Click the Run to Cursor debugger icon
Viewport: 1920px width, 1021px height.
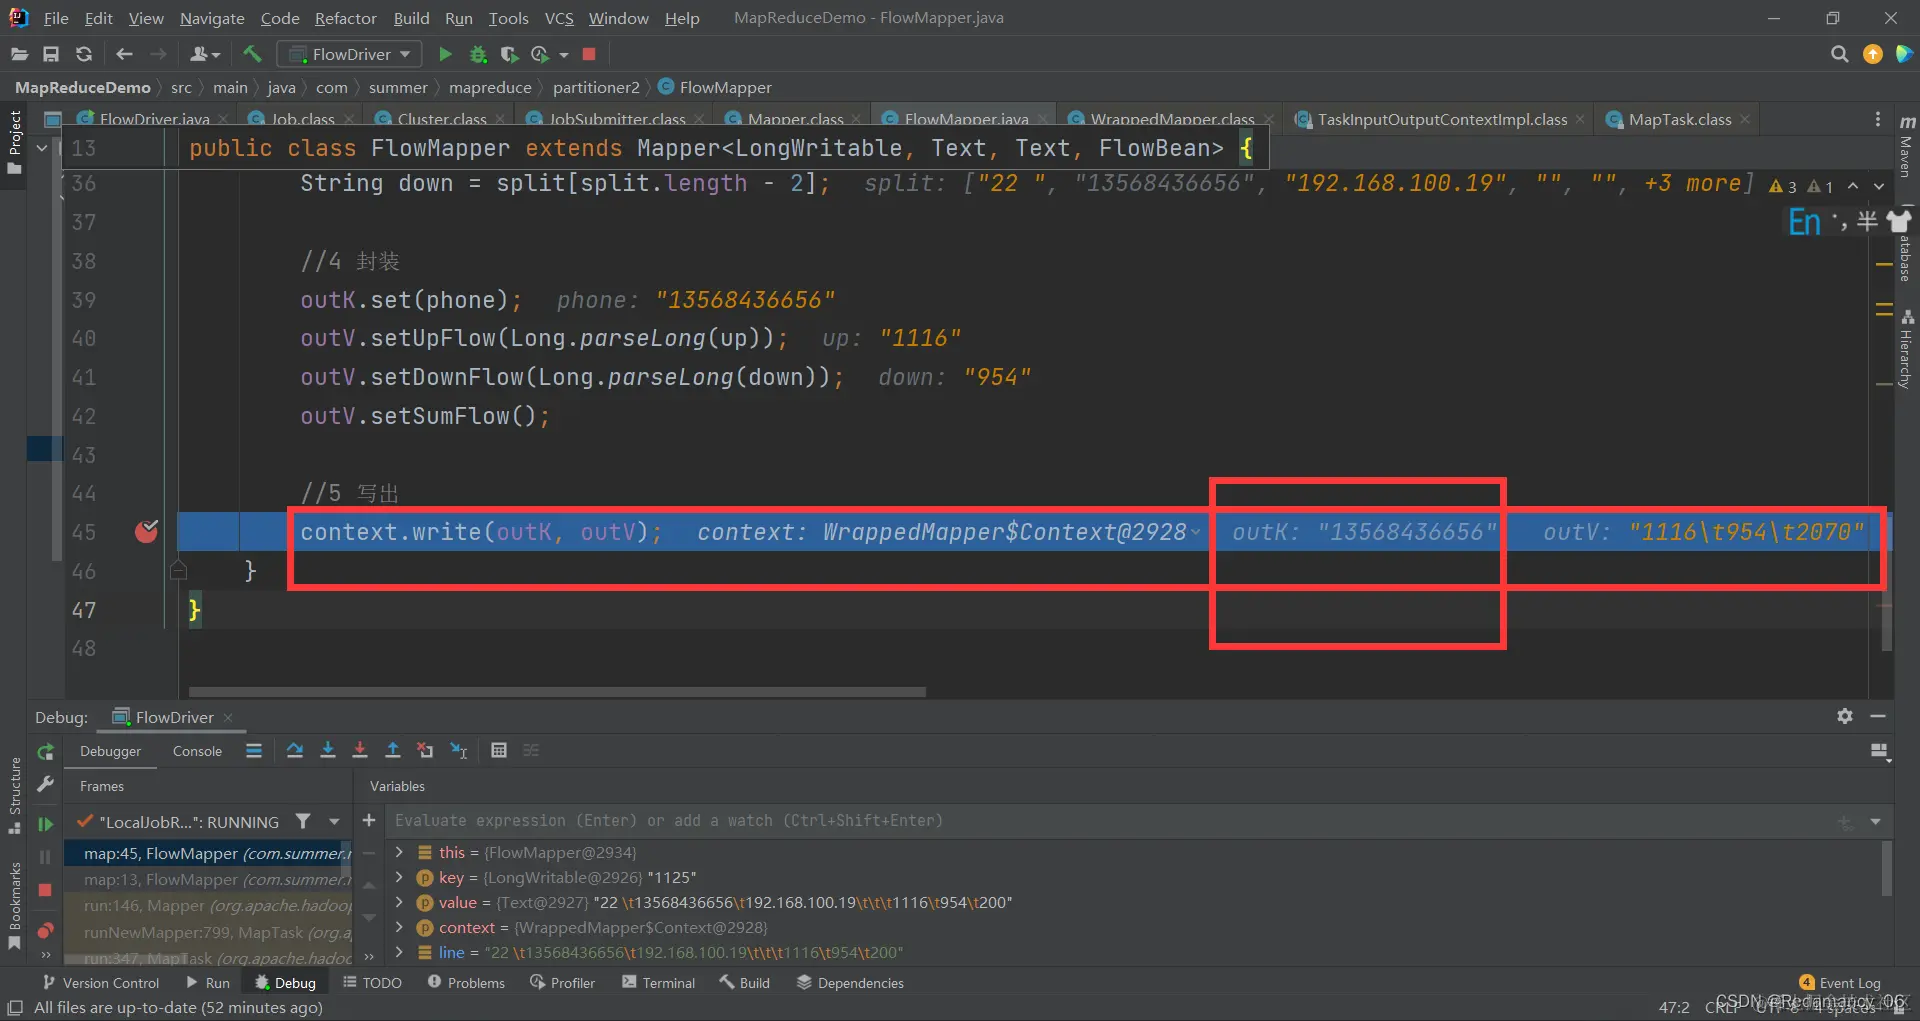[x=459, y=750]
